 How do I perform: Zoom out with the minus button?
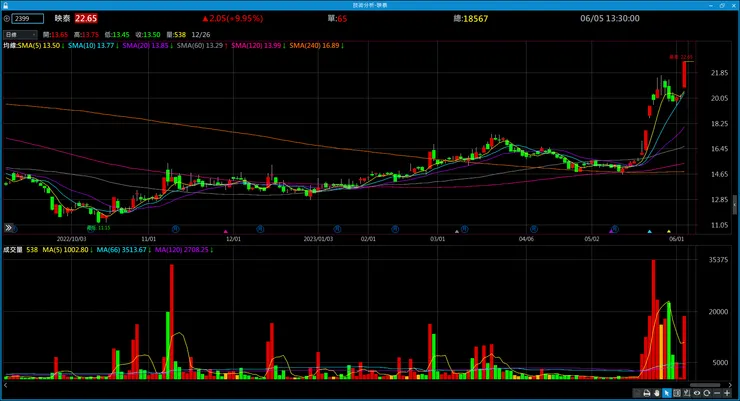tap(717, 393)
